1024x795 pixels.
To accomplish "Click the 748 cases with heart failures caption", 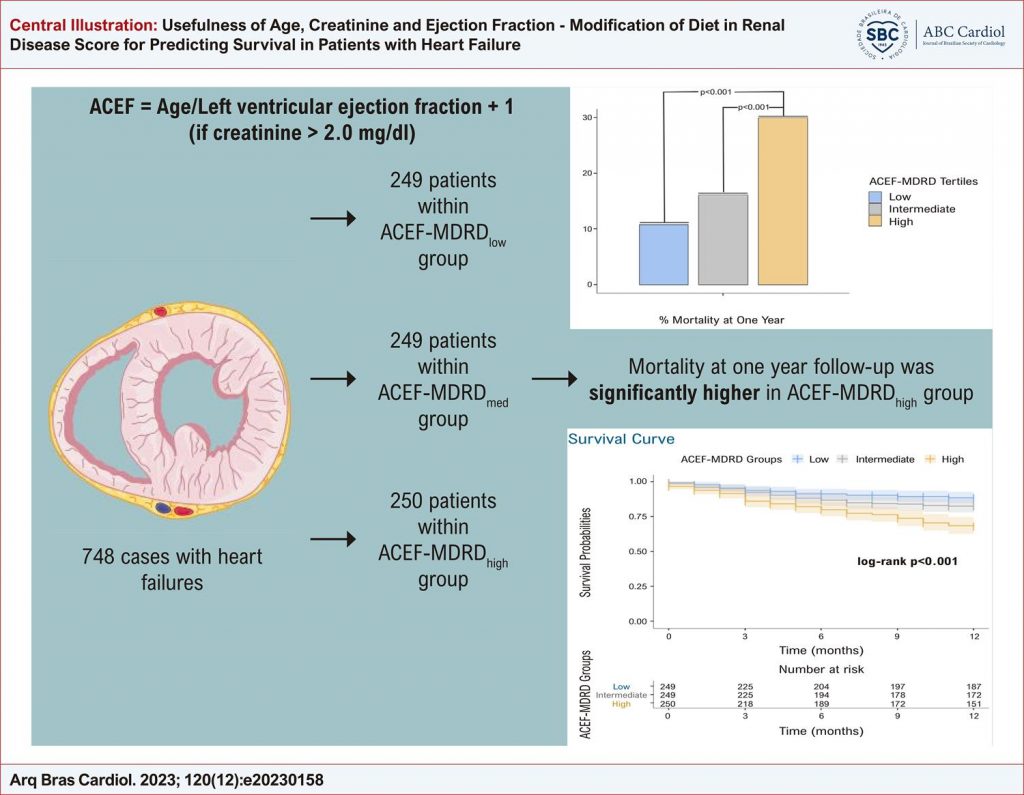I will 172,568.
